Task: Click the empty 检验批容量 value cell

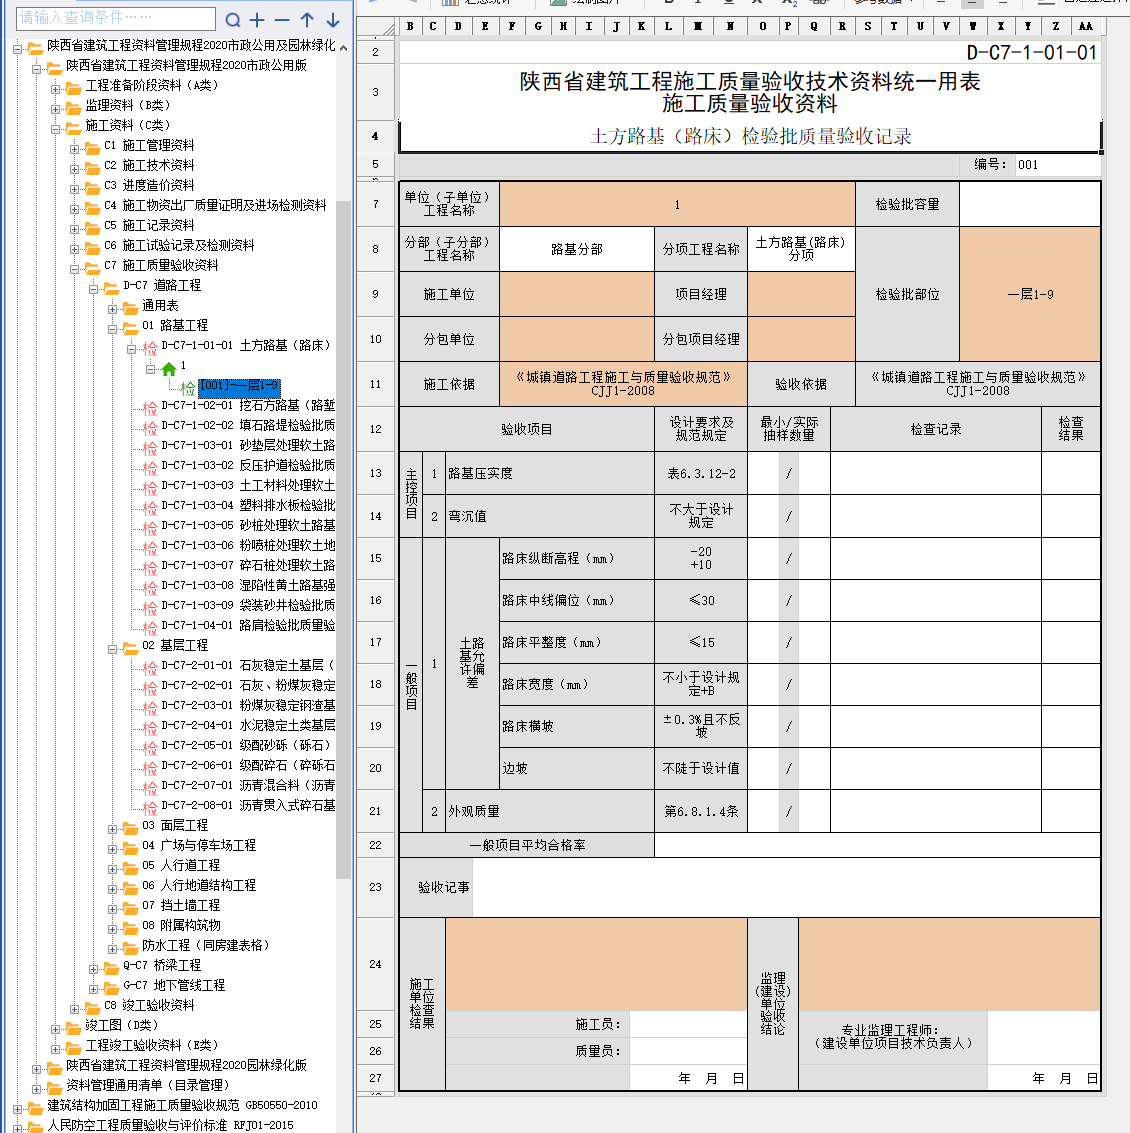Action: click(x=1030, y=204)
